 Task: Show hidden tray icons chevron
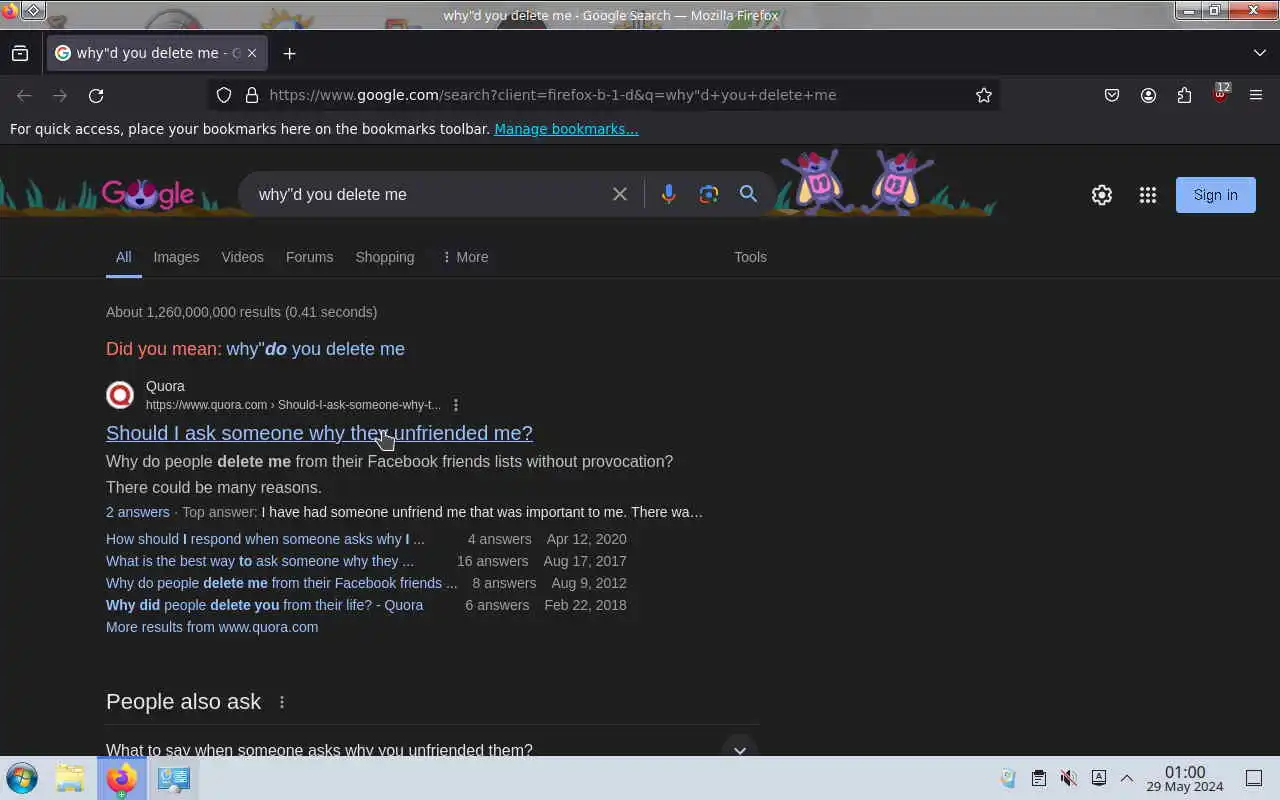tap(1127, 778)
